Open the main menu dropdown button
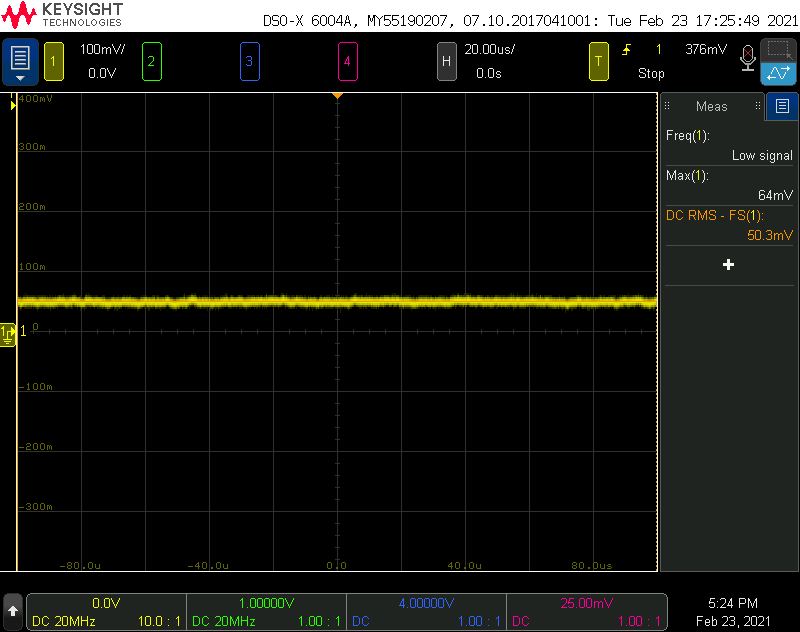Image resolution: width=800 pixels, height=632 pixels. 20,61
